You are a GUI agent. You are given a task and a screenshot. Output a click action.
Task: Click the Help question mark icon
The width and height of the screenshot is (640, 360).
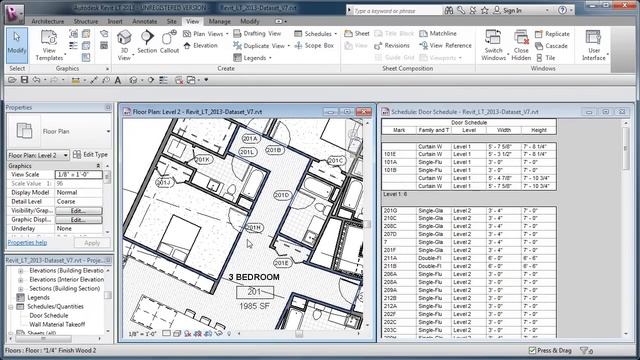pyautogui.click(x=562, y=10)
